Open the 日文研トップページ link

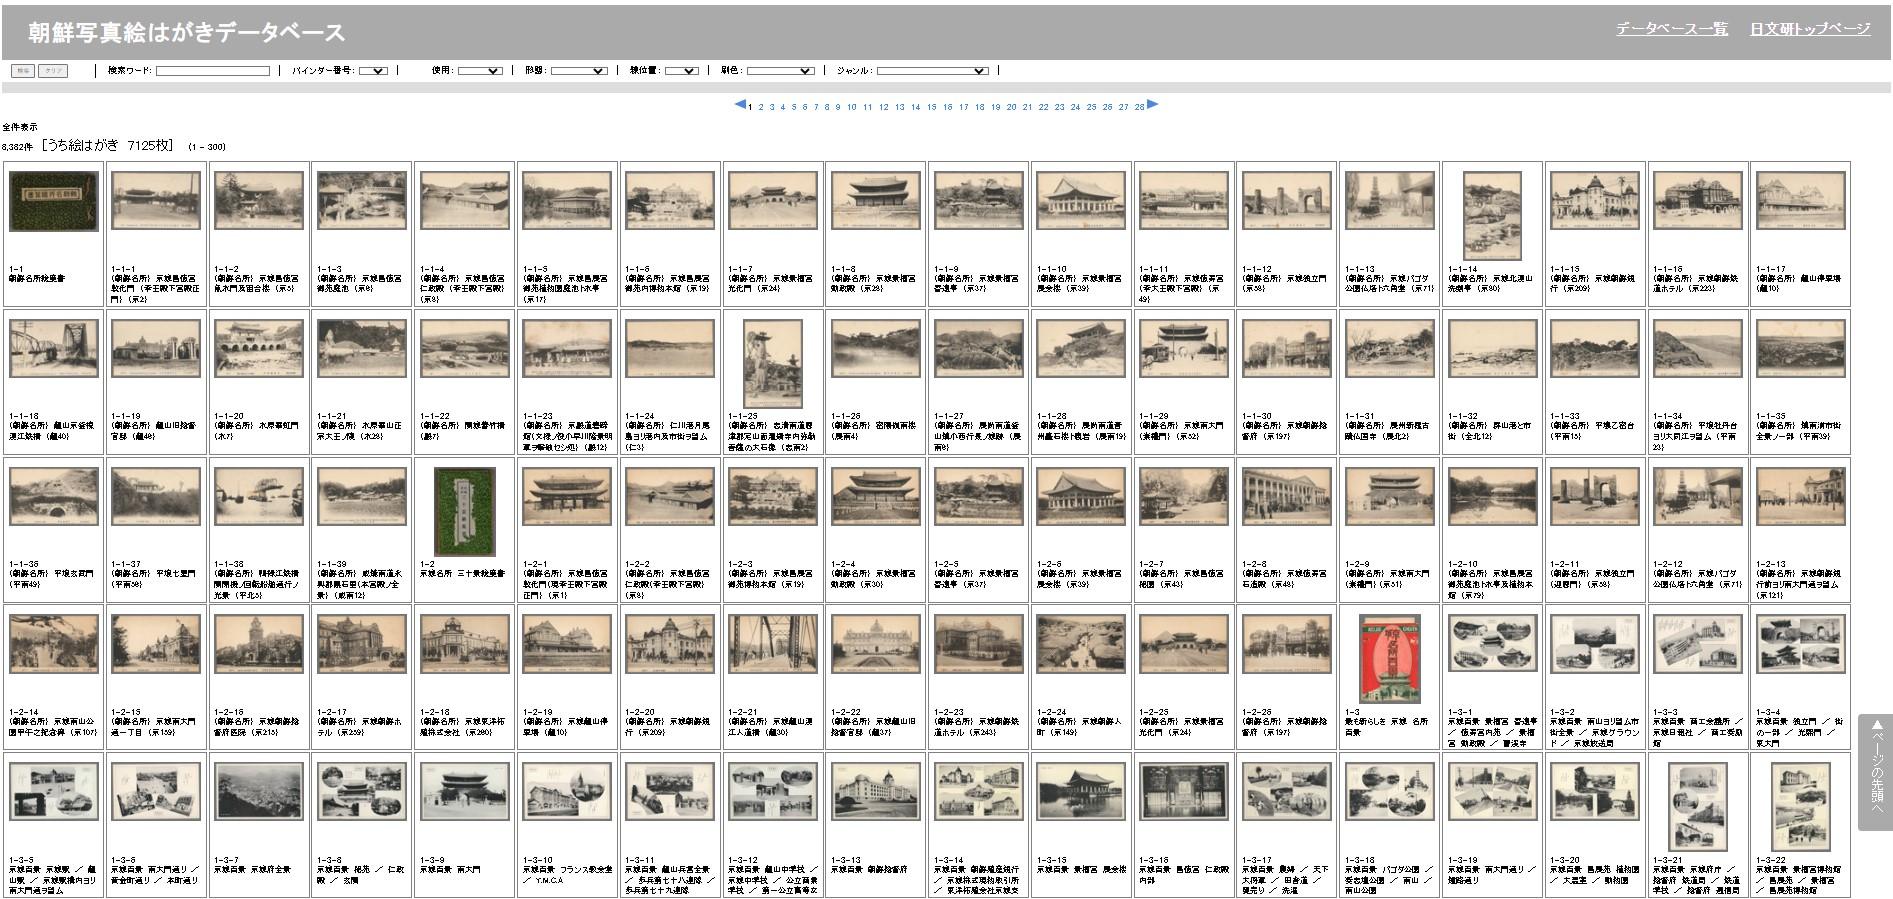(x=1809, y=29)
